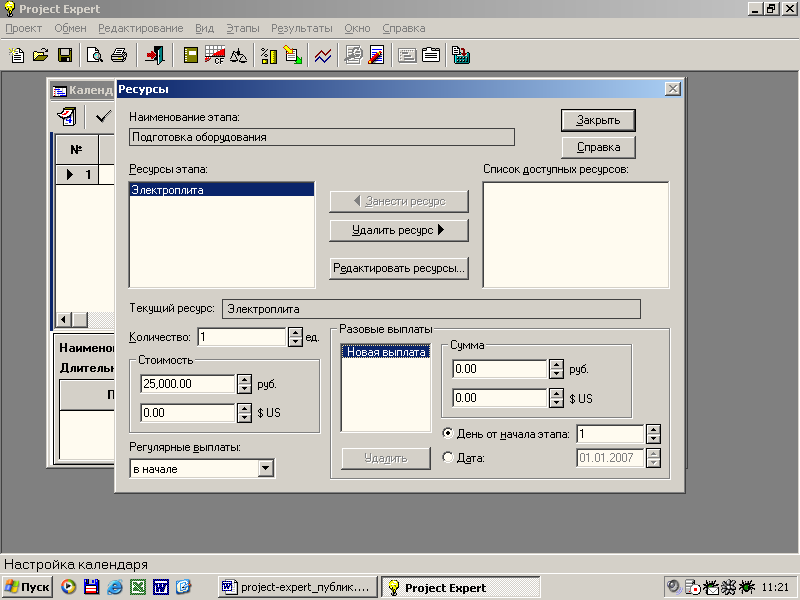This screenshot has width=800, height=600.
Task: Open the Cash-Flow (CF) toolbar icon
Action: pyautogui.click(x=215, y=55)
